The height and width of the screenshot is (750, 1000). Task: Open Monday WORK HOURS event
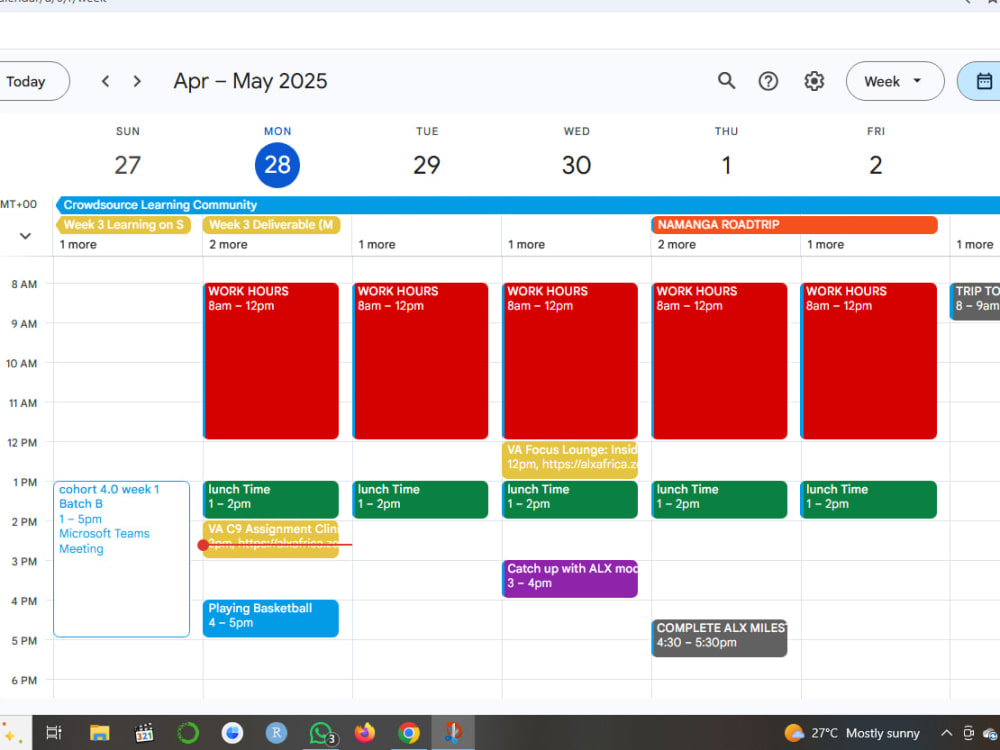click(x=271, y=361)
